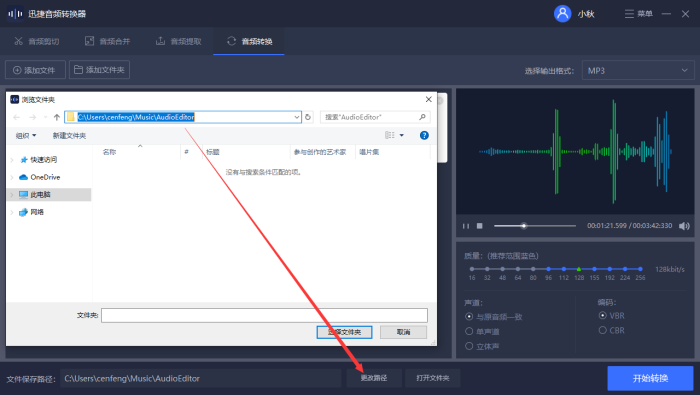
Task: Click the dialog forward arrow
Action: [33, 117]
